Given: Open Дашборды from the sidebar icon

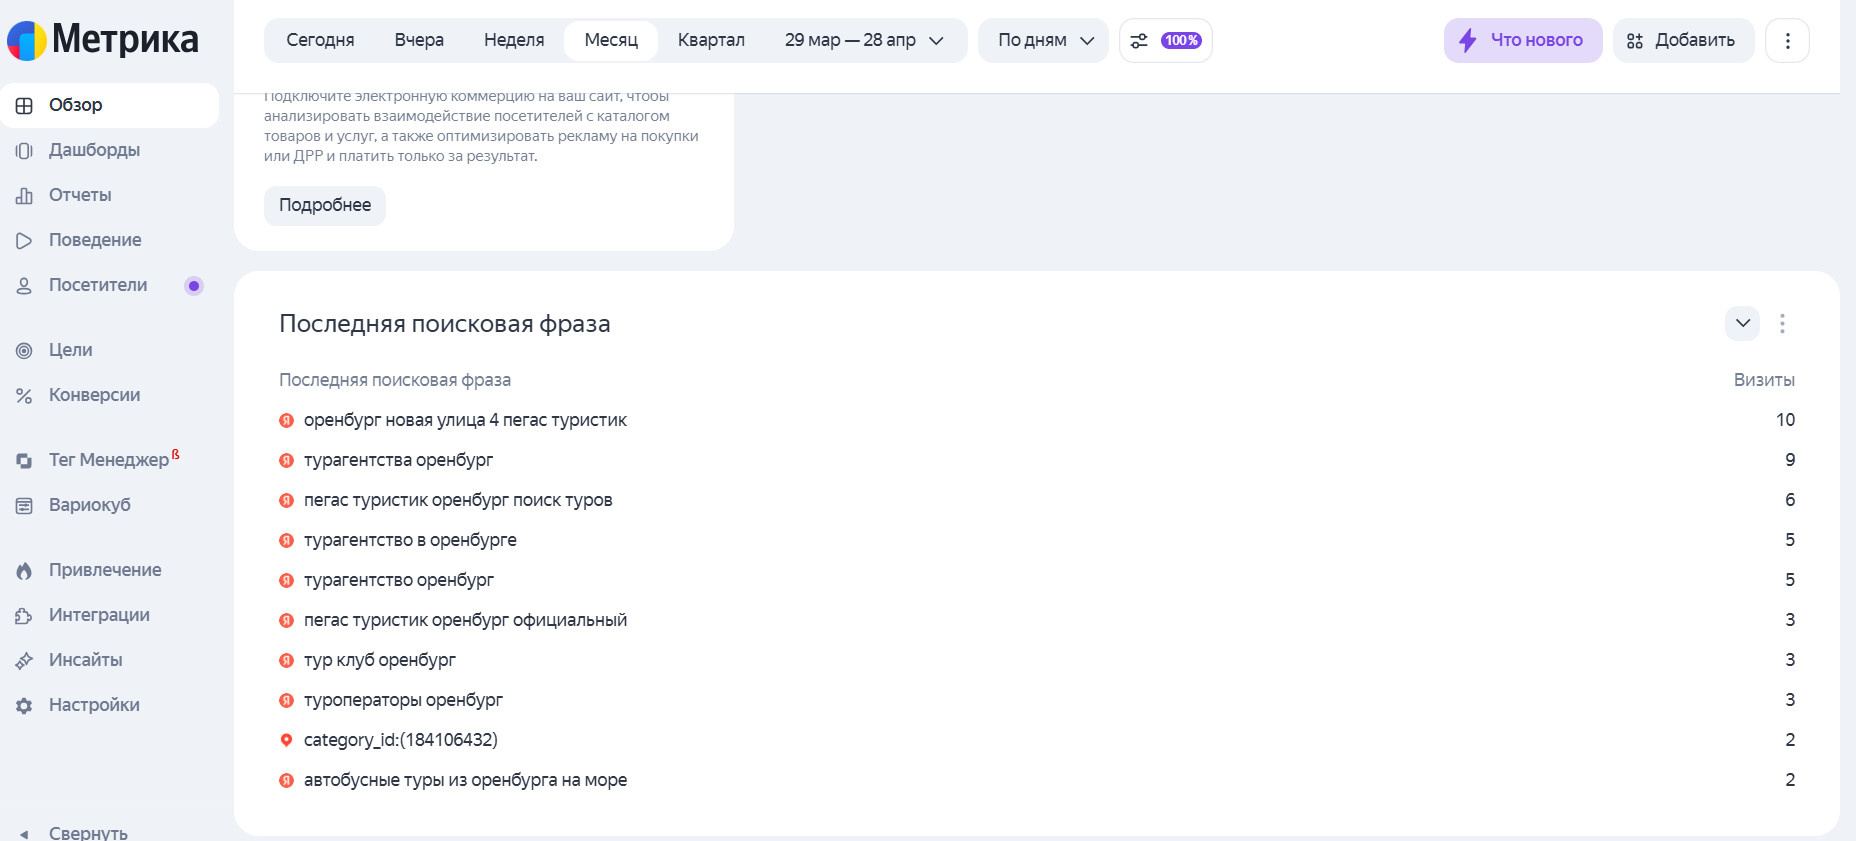Looking at the screenshot, I should [x=24, y=151].
